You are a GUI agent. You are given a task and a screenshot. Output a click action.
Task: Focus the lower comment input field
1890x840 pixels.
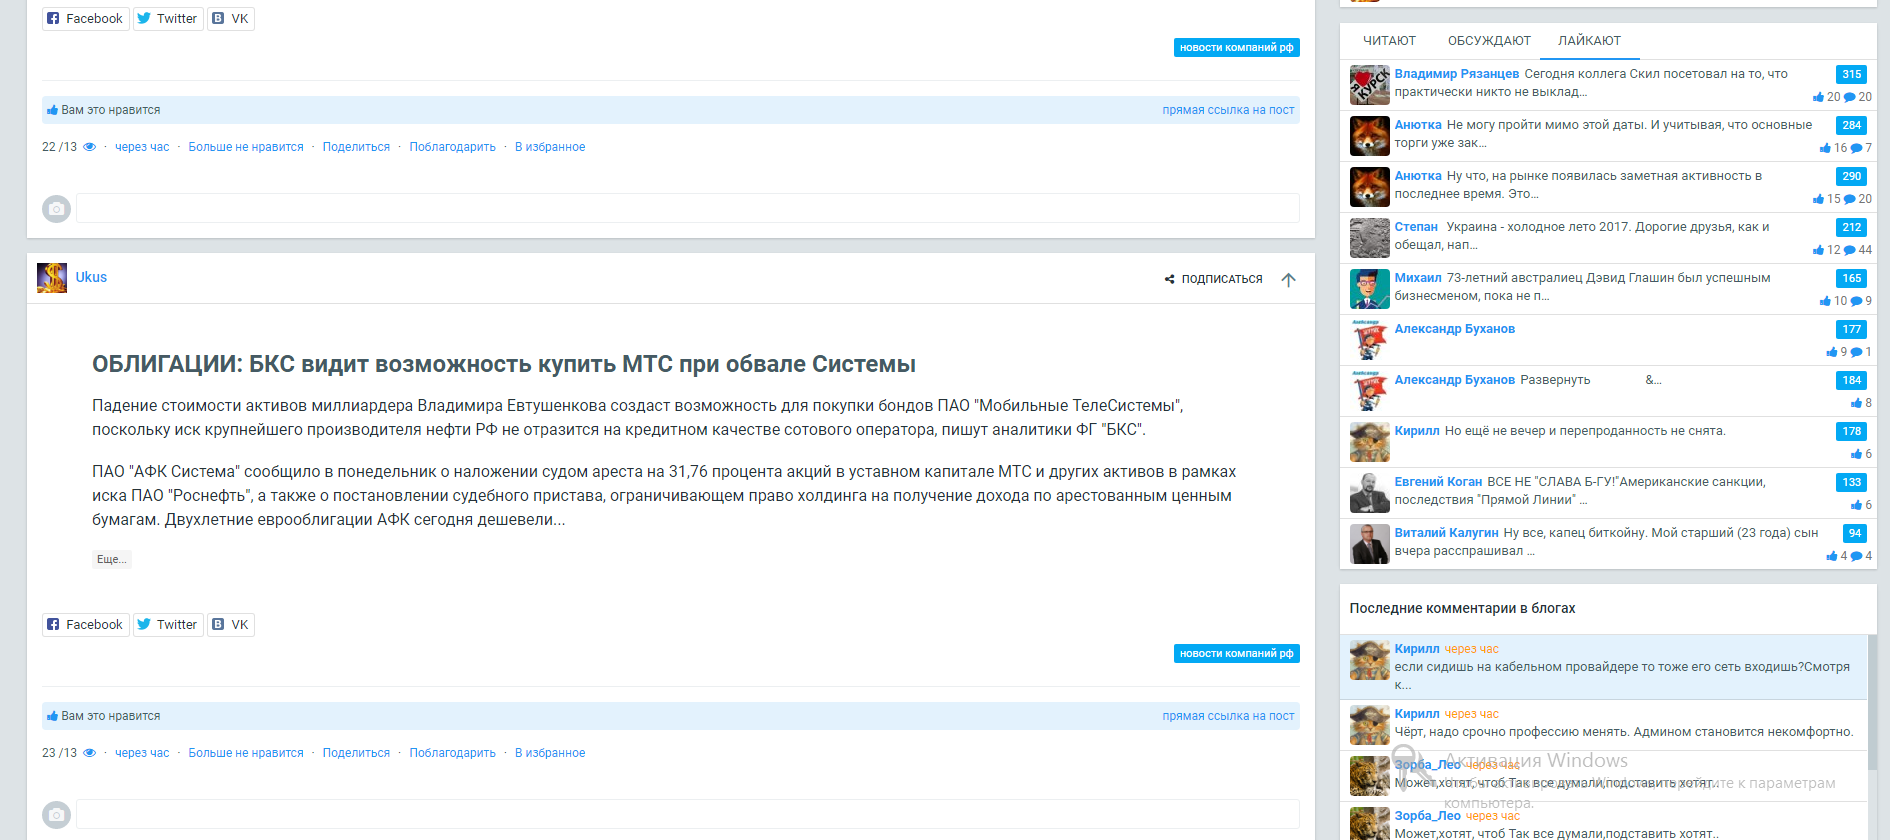click(688, 814)
